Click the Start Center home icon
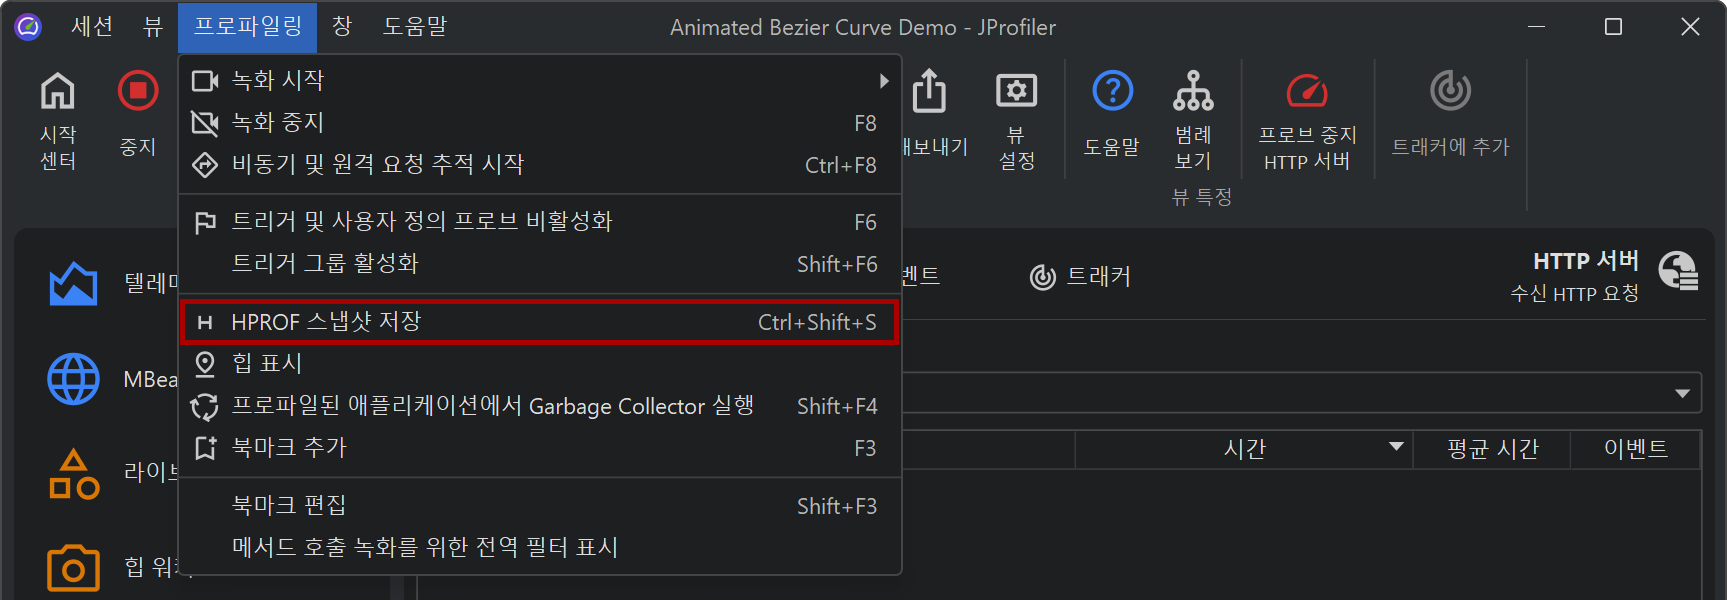 point(57,92)
